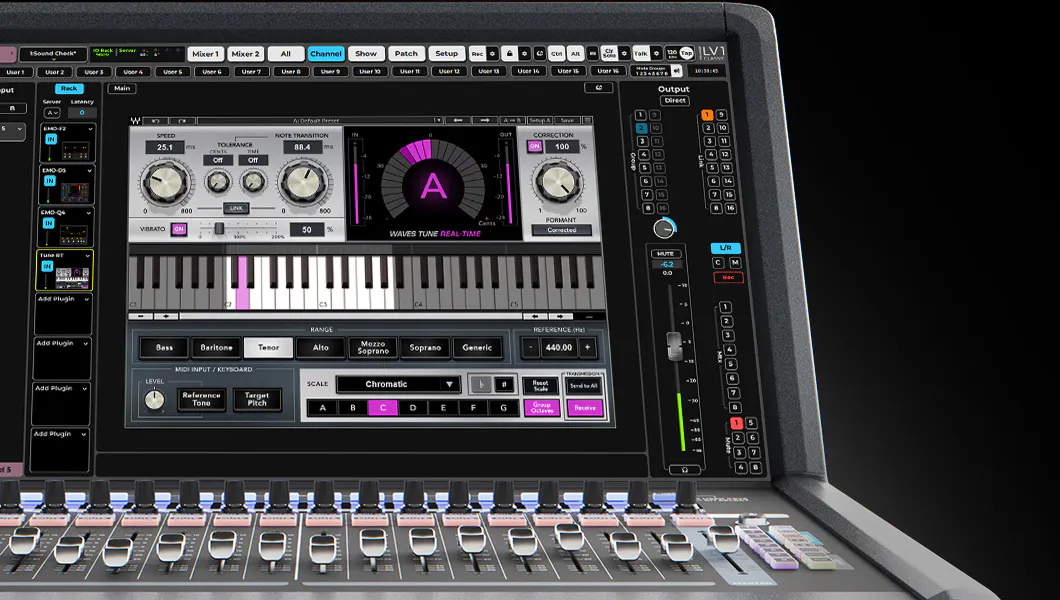Click the output channel fader handle
The height and width of the screenshot is (600, 1060).
click(x=674, y=345)
